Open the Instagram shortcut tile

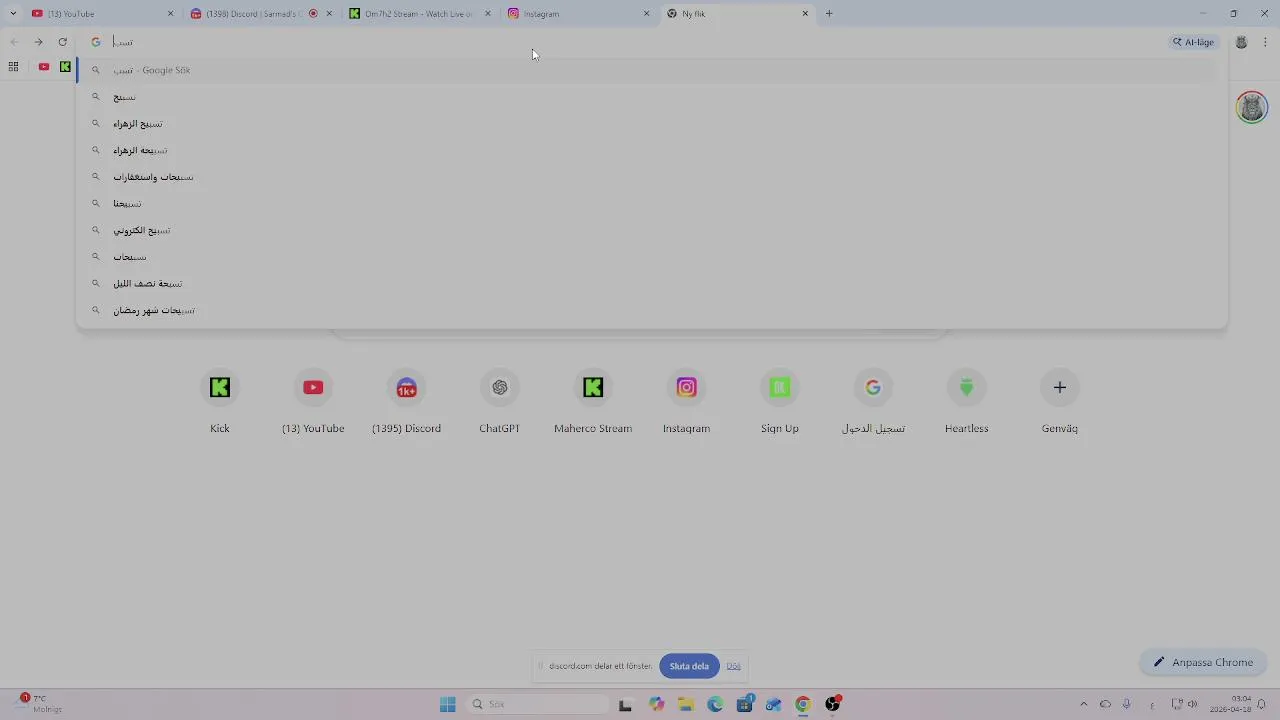(x=686, y=402)
